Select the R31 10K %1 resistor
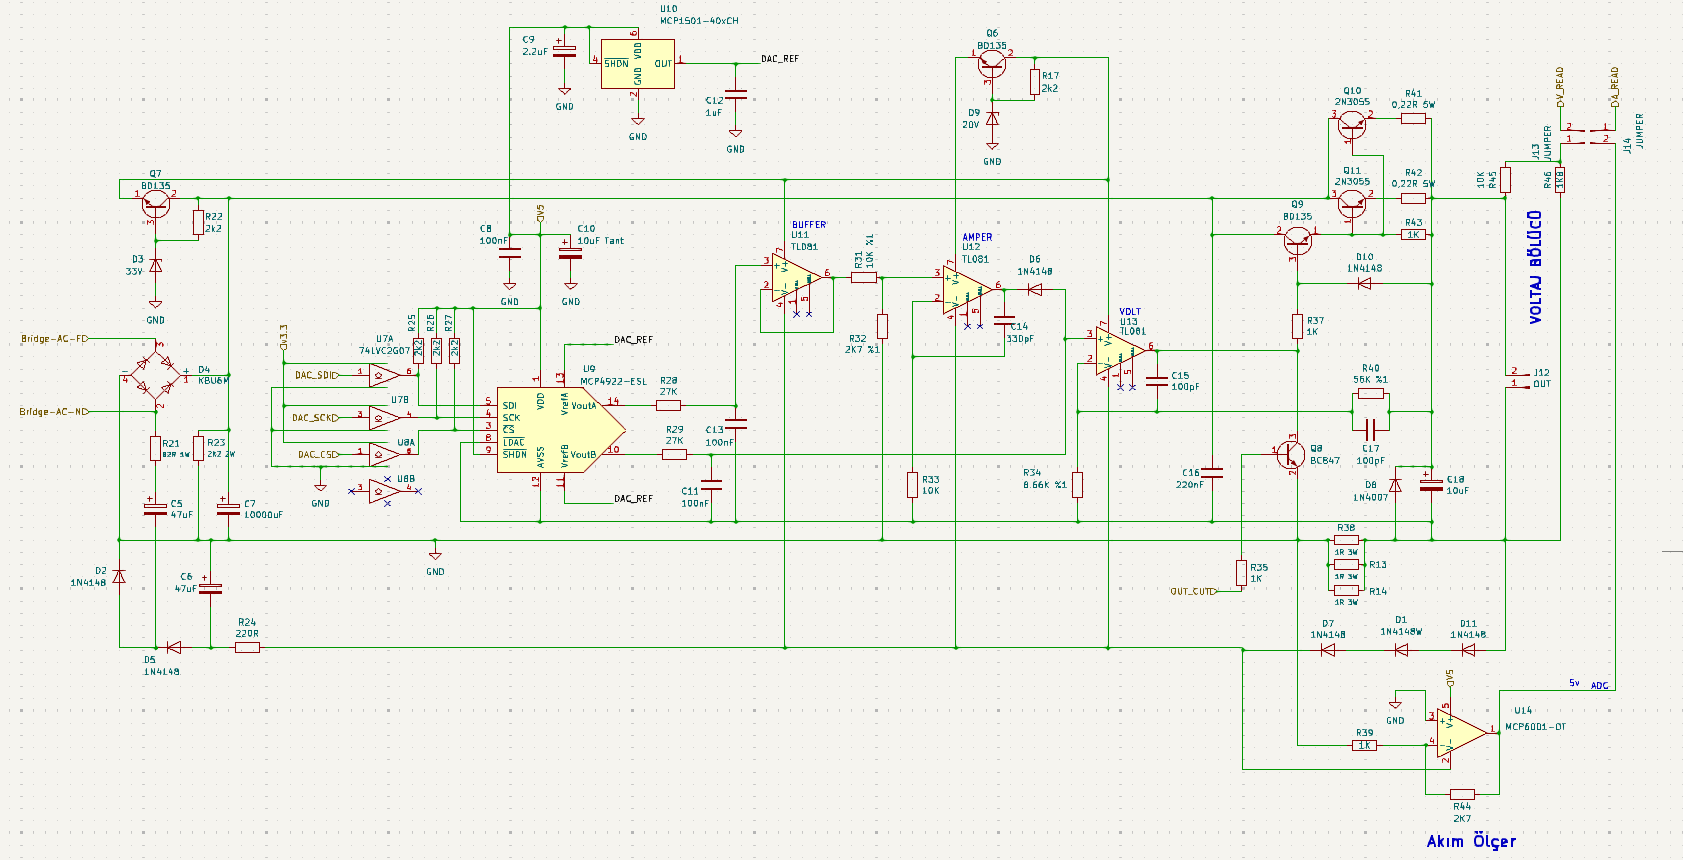 pos(864,277)
